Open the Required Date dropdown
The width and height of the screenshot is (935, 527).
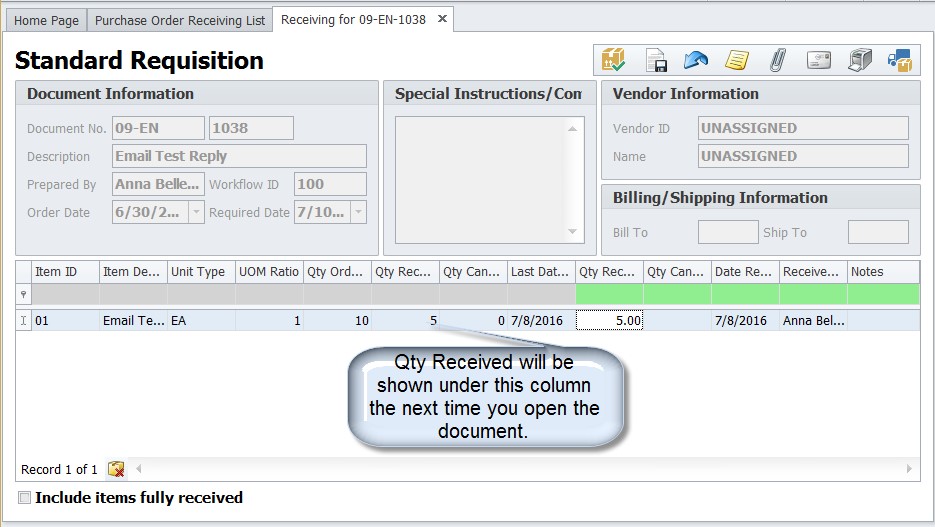(x=358, y=212)
